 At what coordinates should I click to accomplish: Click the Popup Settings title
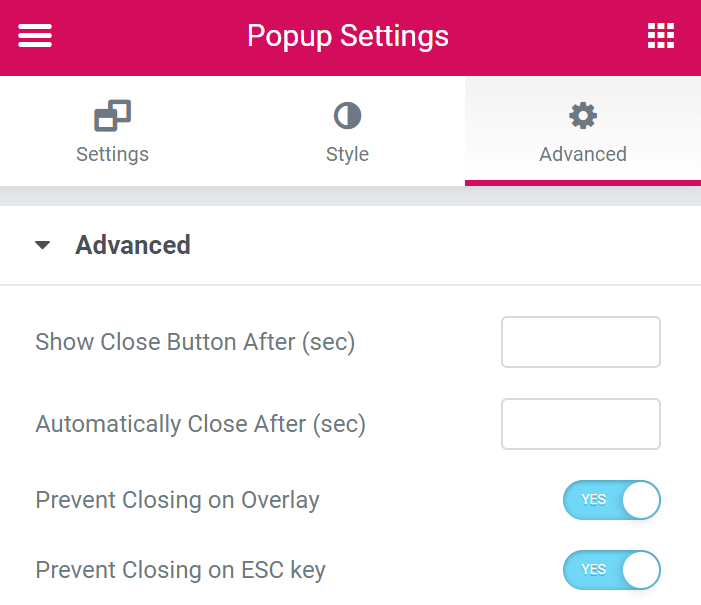[348, 36]
